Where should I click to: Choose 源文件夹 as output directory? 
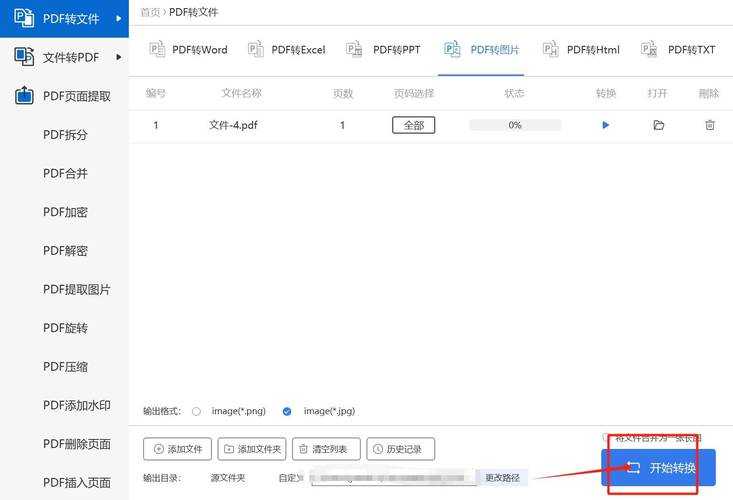228,478
